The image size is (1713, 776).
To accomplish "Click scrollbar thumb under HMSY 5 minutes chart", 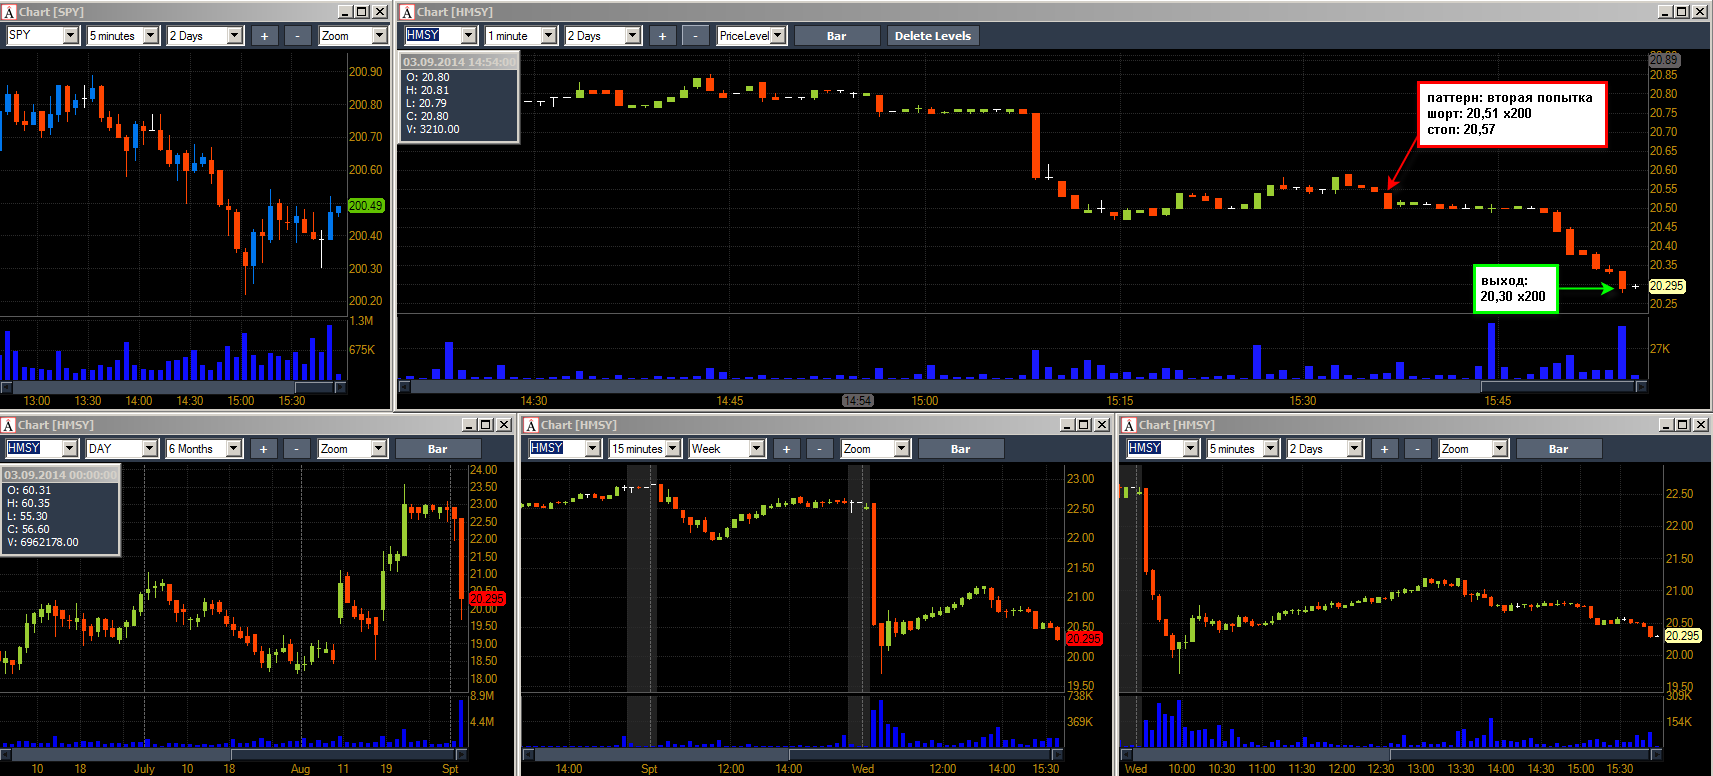I will click(1520, 754).
